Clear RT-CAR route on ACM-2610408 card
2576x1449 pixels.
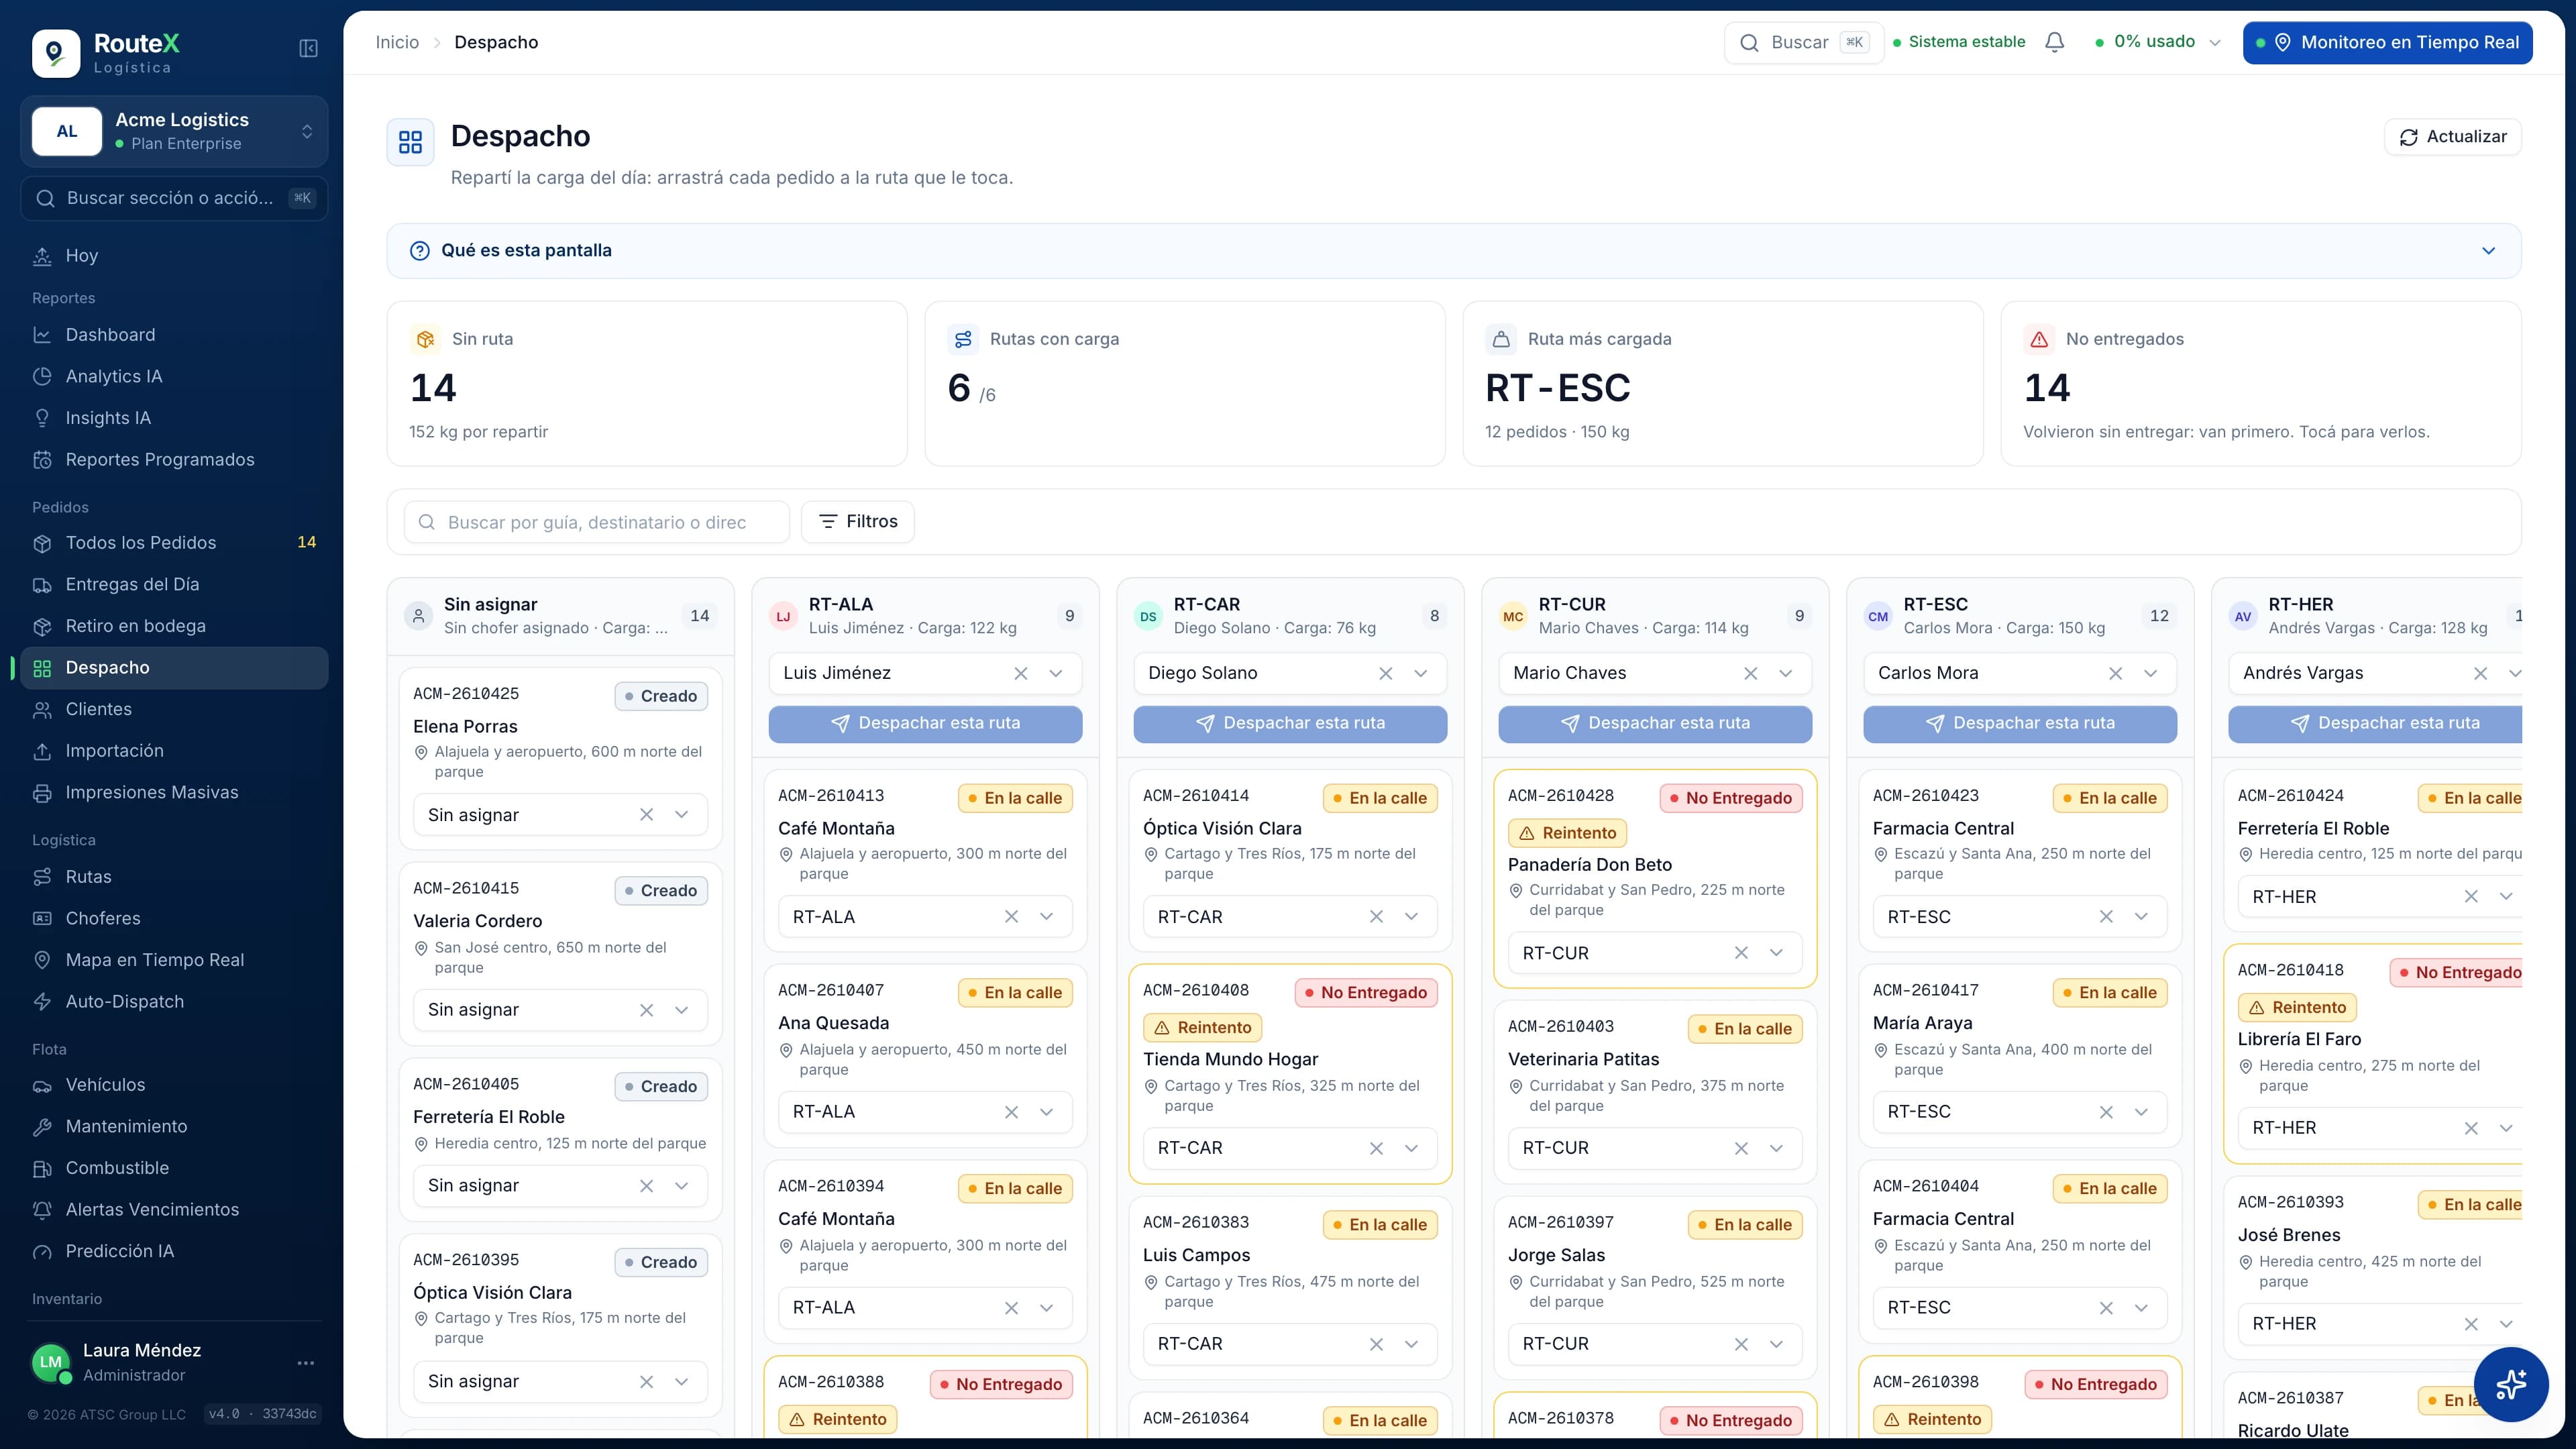click(x=1376, y=1148)
